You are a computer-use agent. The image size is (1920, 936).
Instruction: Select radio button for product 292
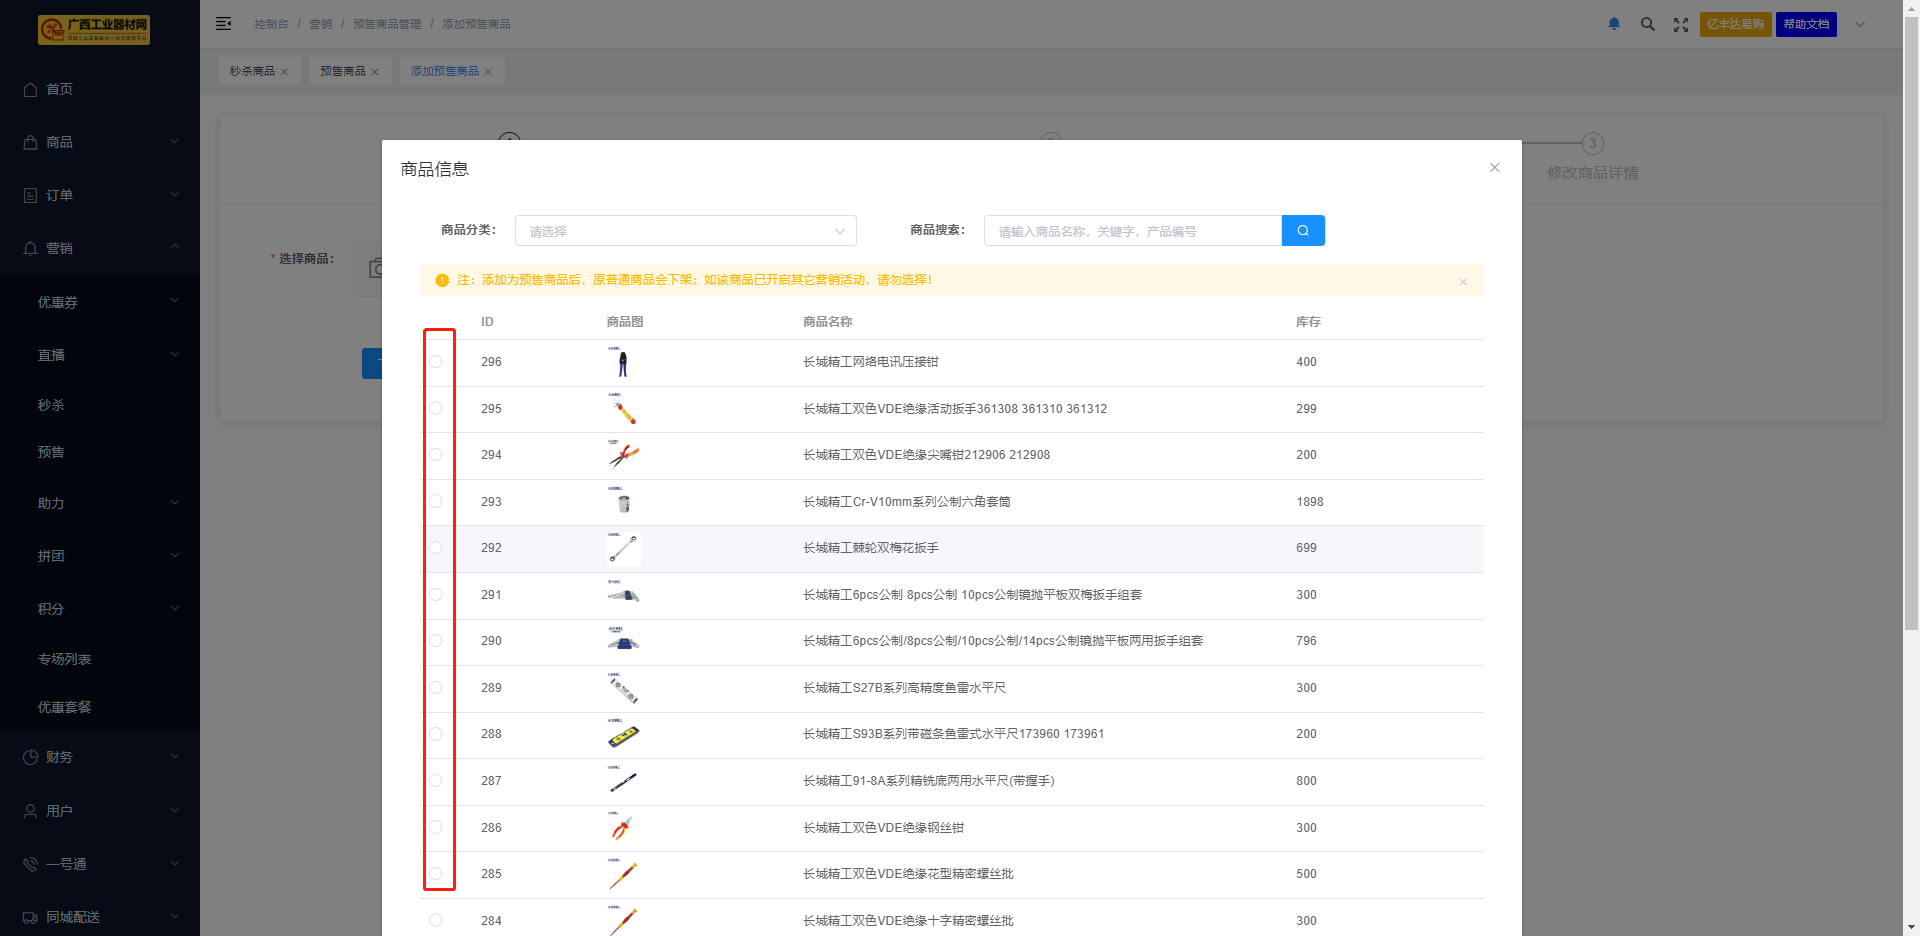point(436,548)
